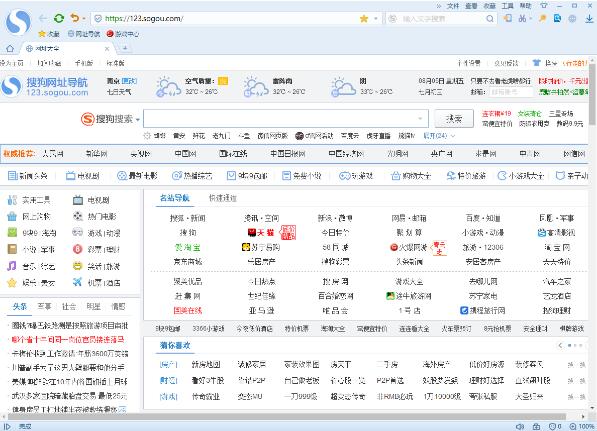Expand the menu overflow chevrons before 文件

[439, 6]
